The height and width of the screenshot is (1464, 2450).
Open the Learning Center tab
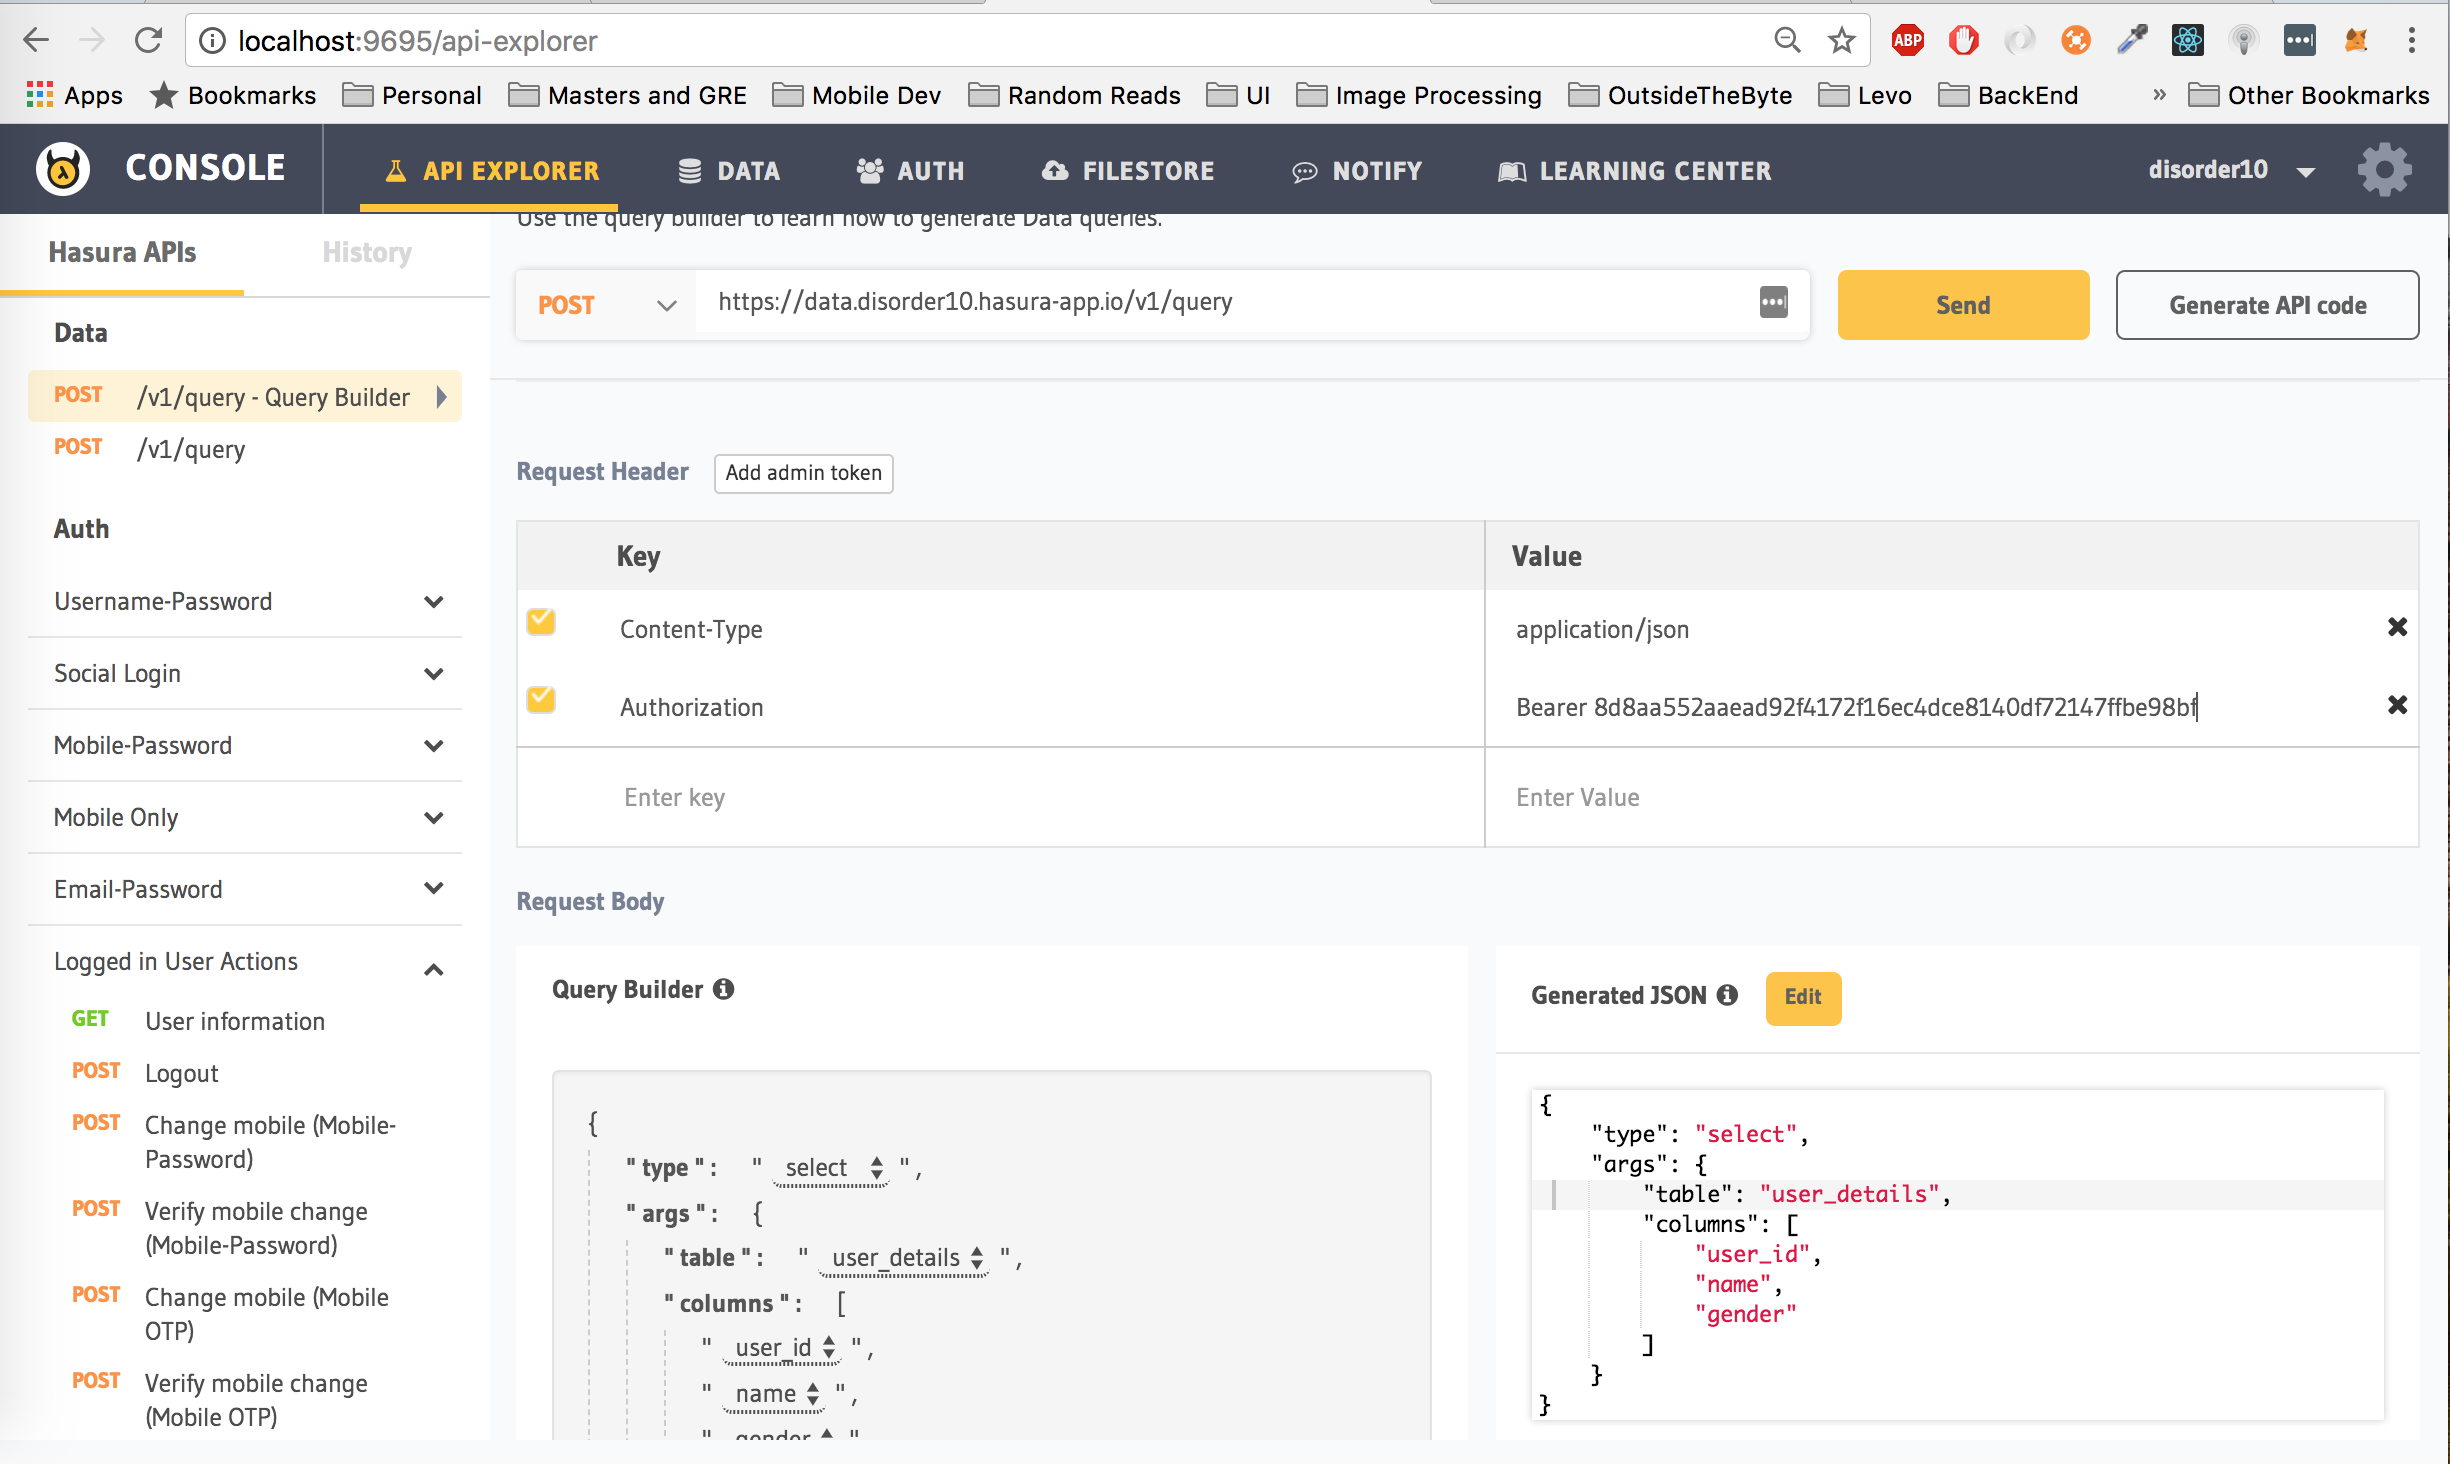coord(1634,171)
